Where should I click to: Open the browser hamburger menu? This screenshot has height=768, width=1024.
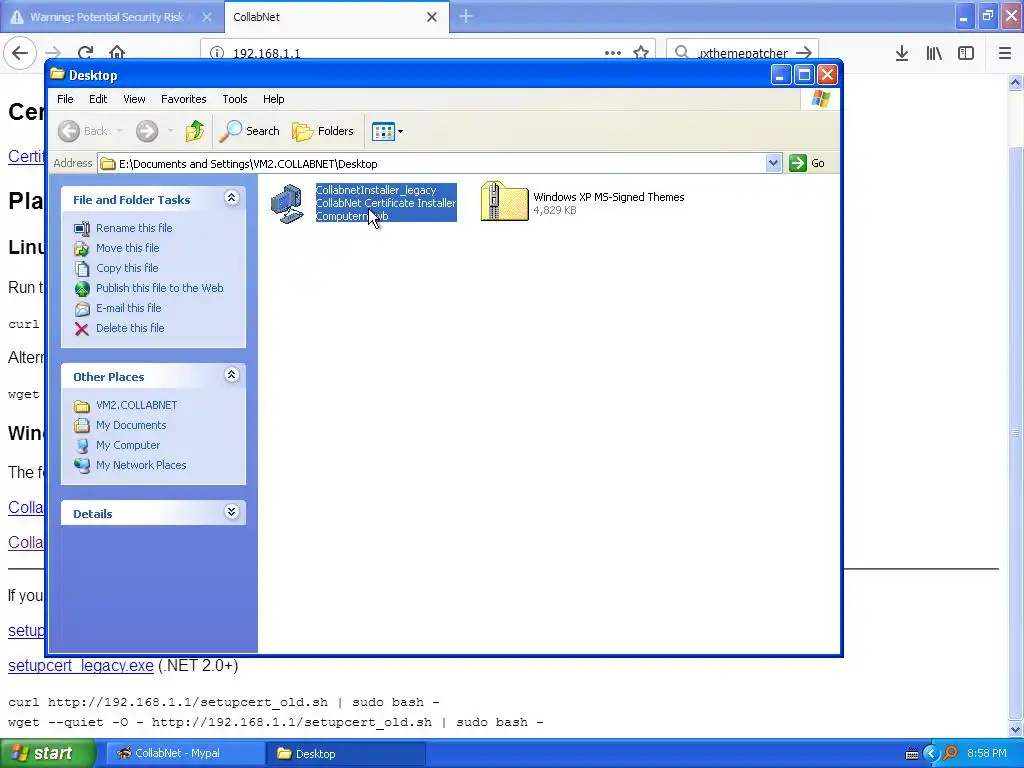[1005, 53]
